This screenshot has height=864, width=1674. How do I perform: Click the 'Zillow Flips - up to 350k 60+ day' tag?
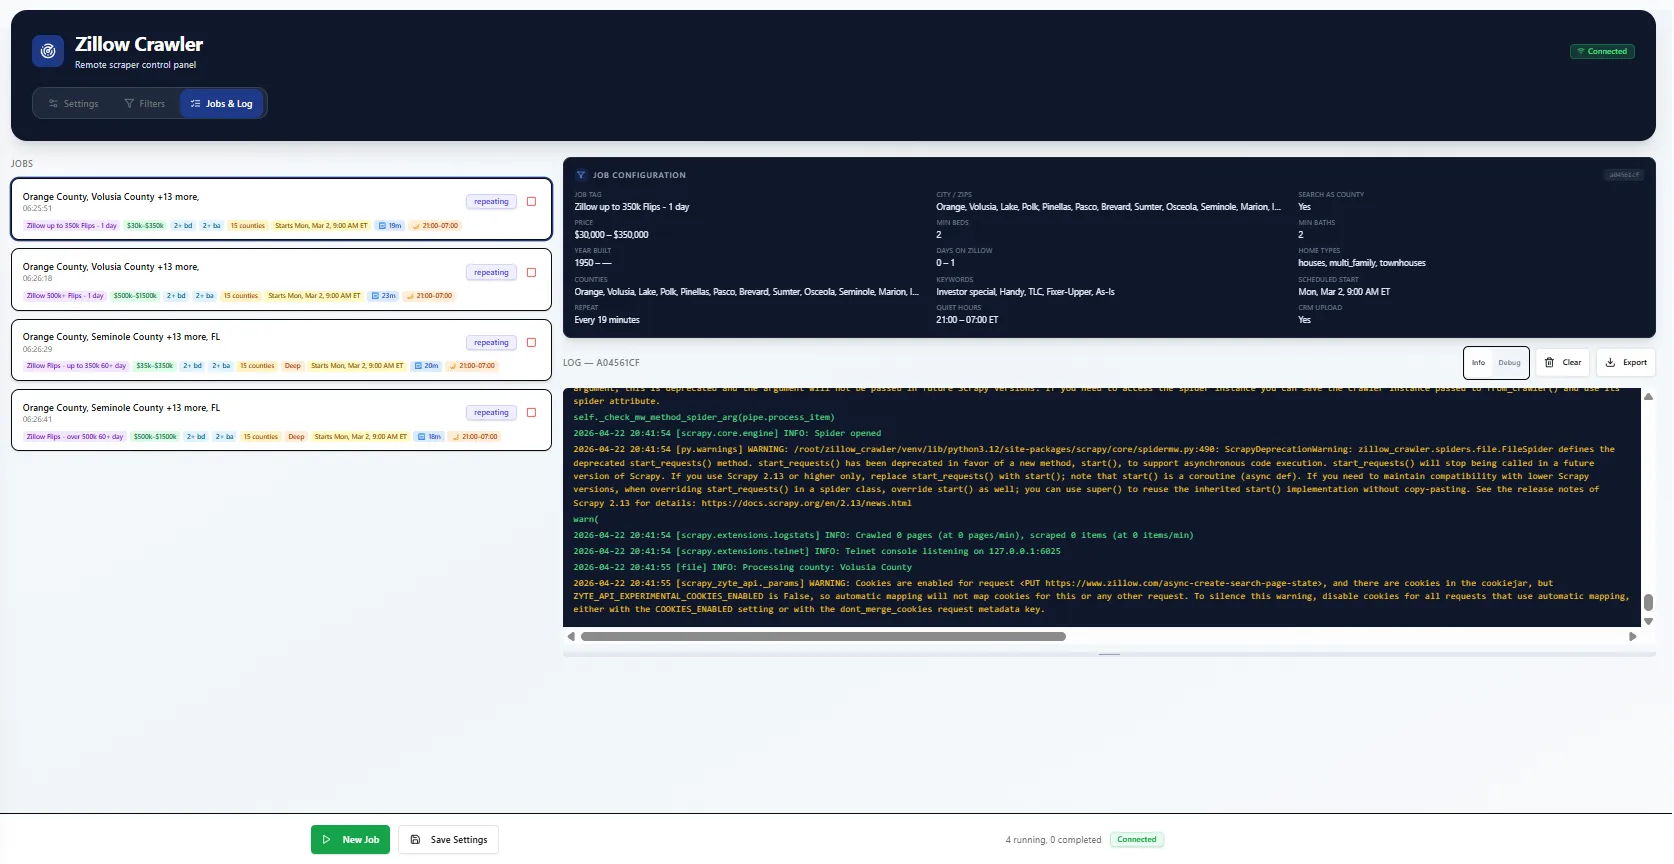click(x=76, y=366)
